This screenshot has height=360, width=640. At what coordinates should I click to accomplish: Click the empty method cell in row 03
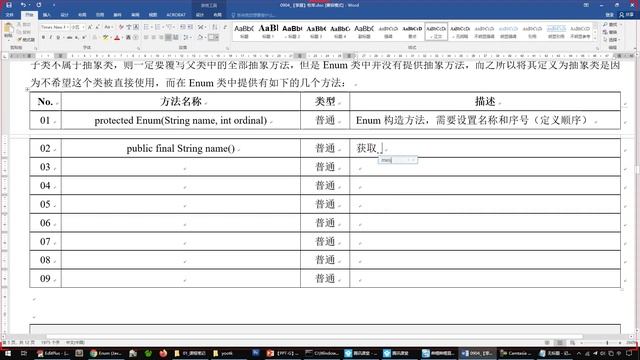point(181,167)
